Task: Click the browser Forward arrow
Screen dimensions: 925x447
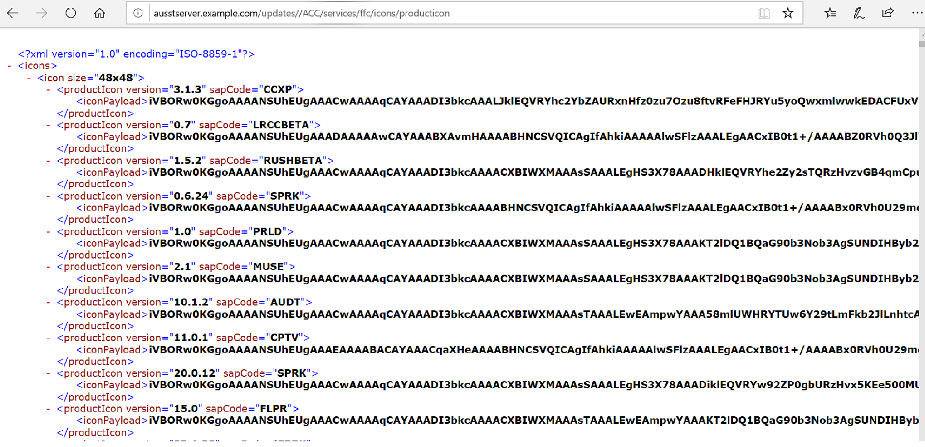Action: pos(41,13)
